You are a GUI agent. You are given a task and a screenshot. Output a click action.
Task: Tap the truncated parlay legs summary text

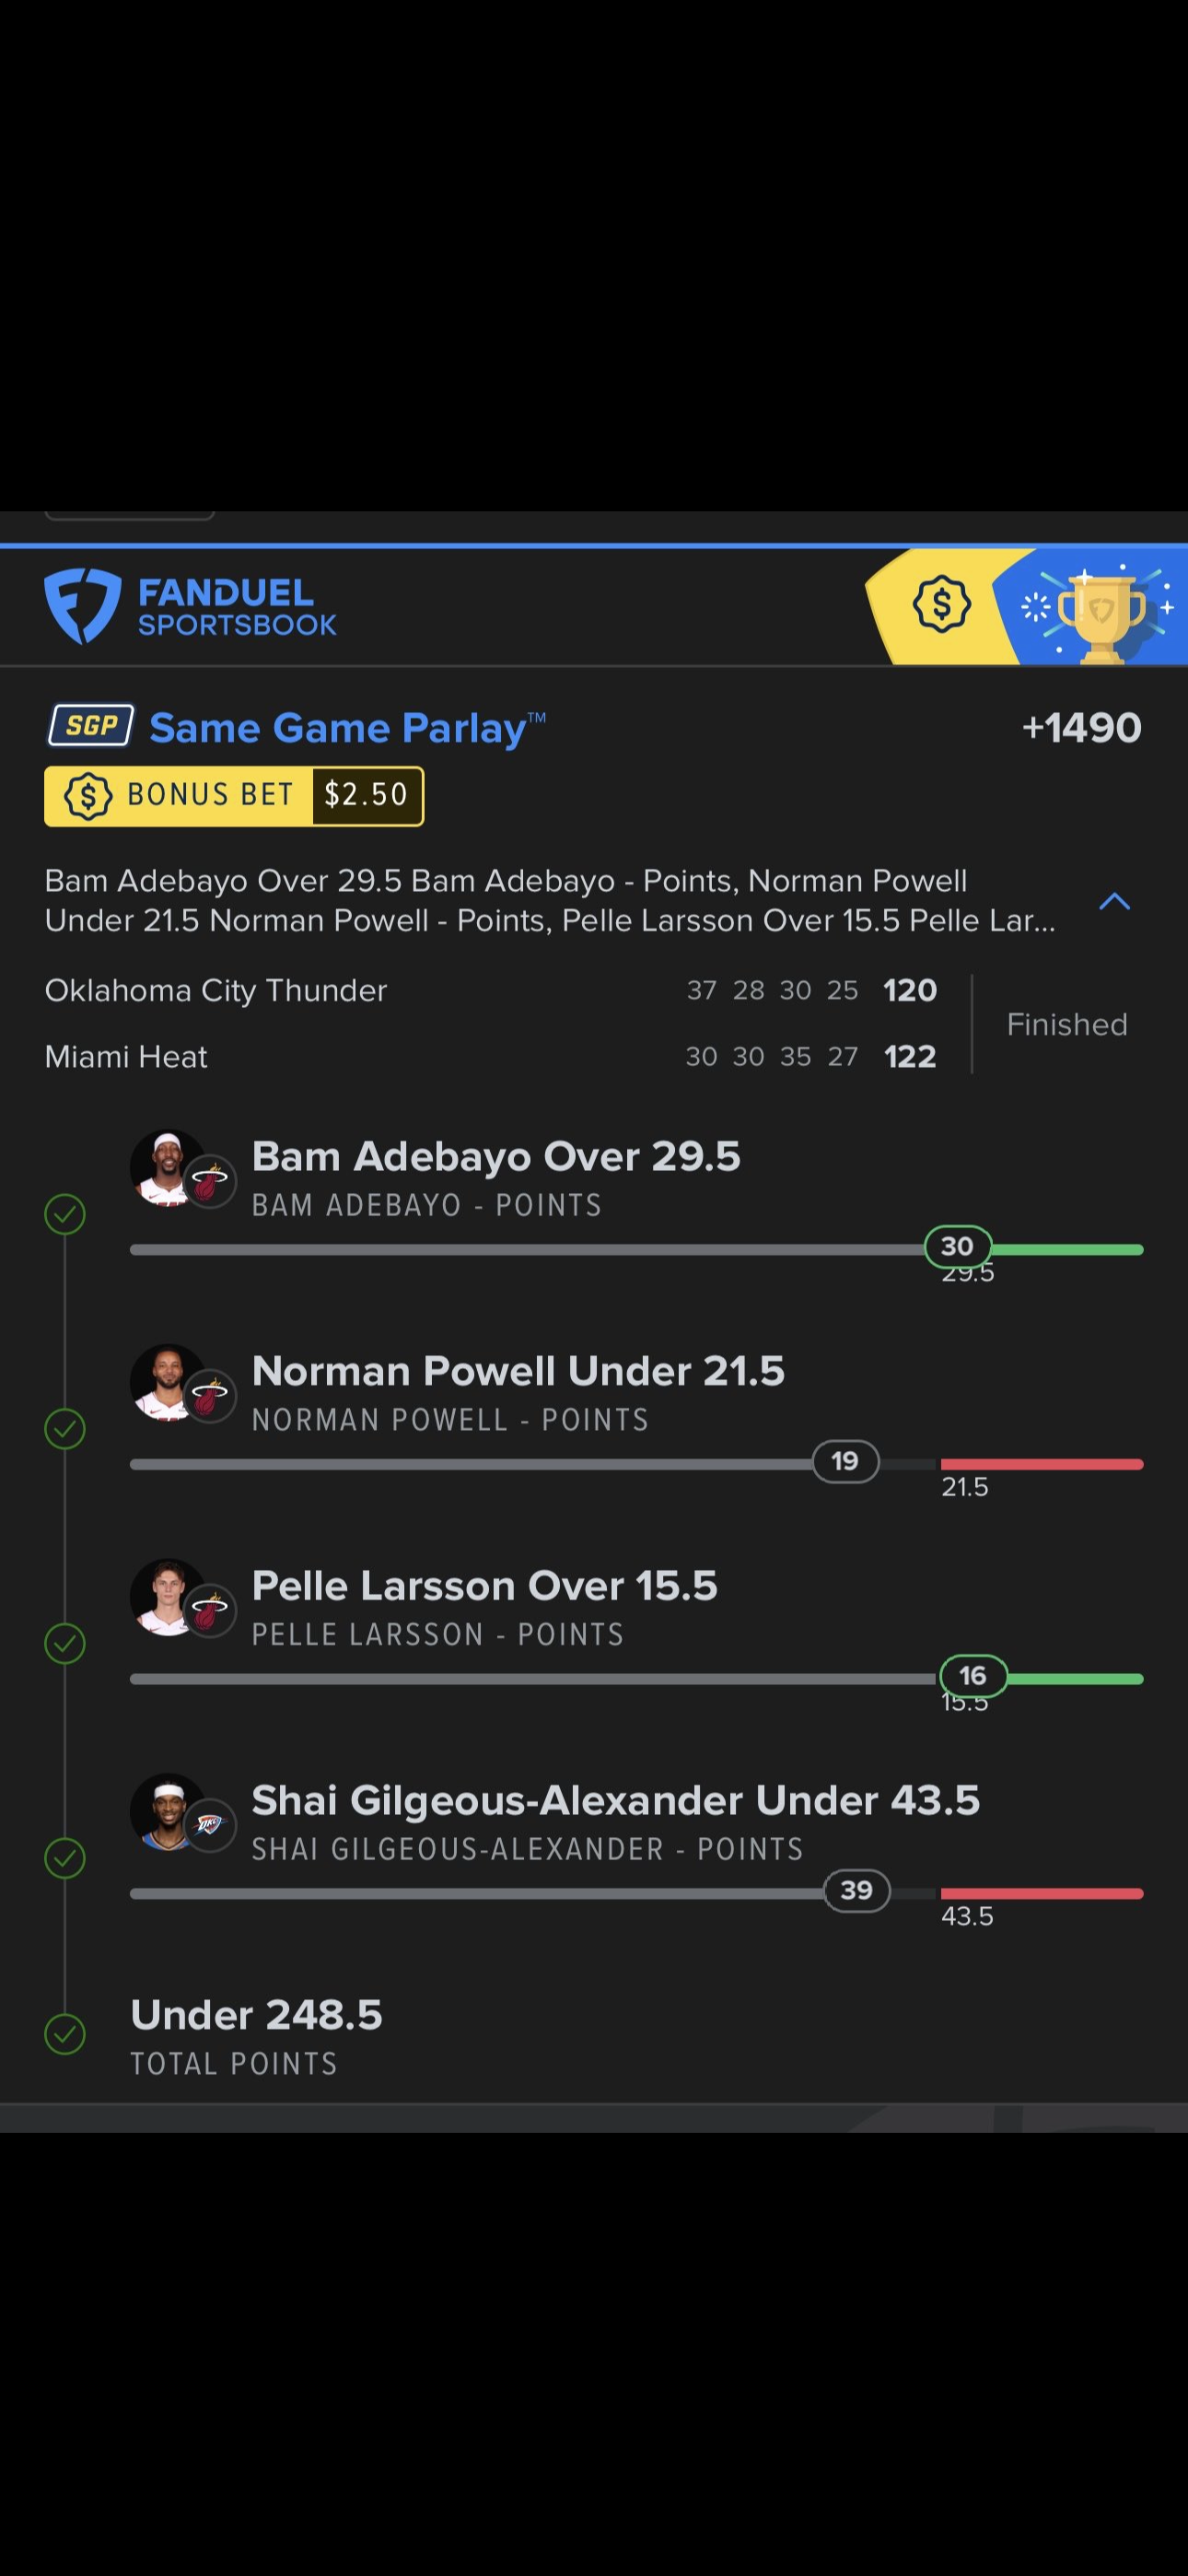click(550, 900)
